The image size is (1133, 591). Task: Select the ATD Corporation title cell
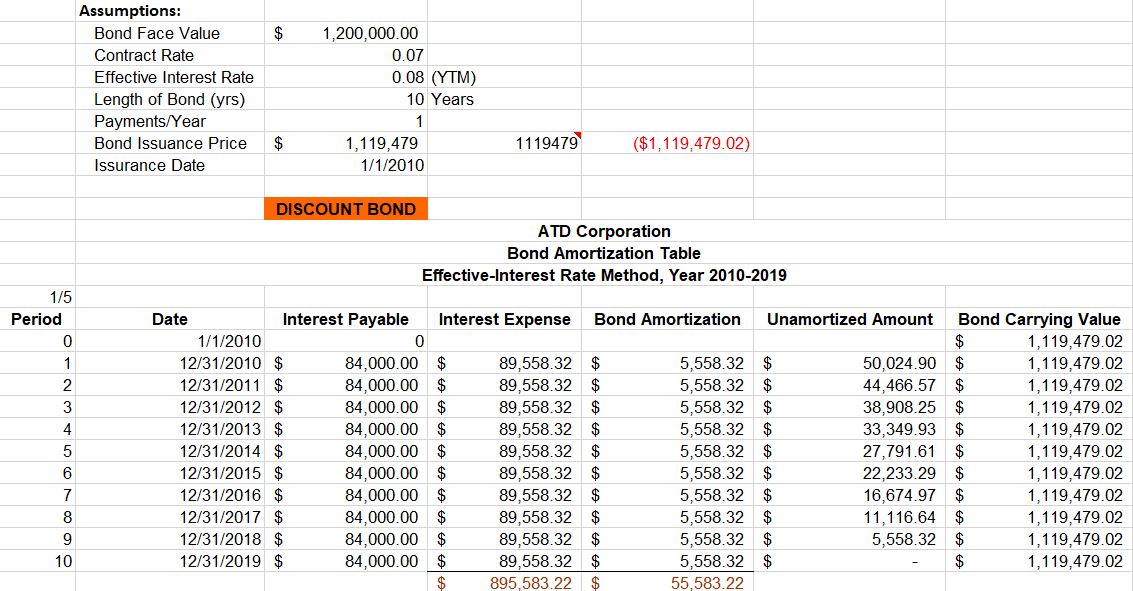[603, 231]
